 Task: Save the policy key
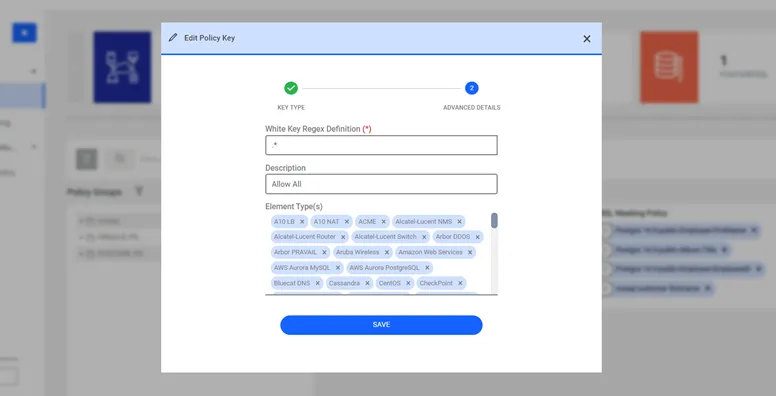click(381, 325)
